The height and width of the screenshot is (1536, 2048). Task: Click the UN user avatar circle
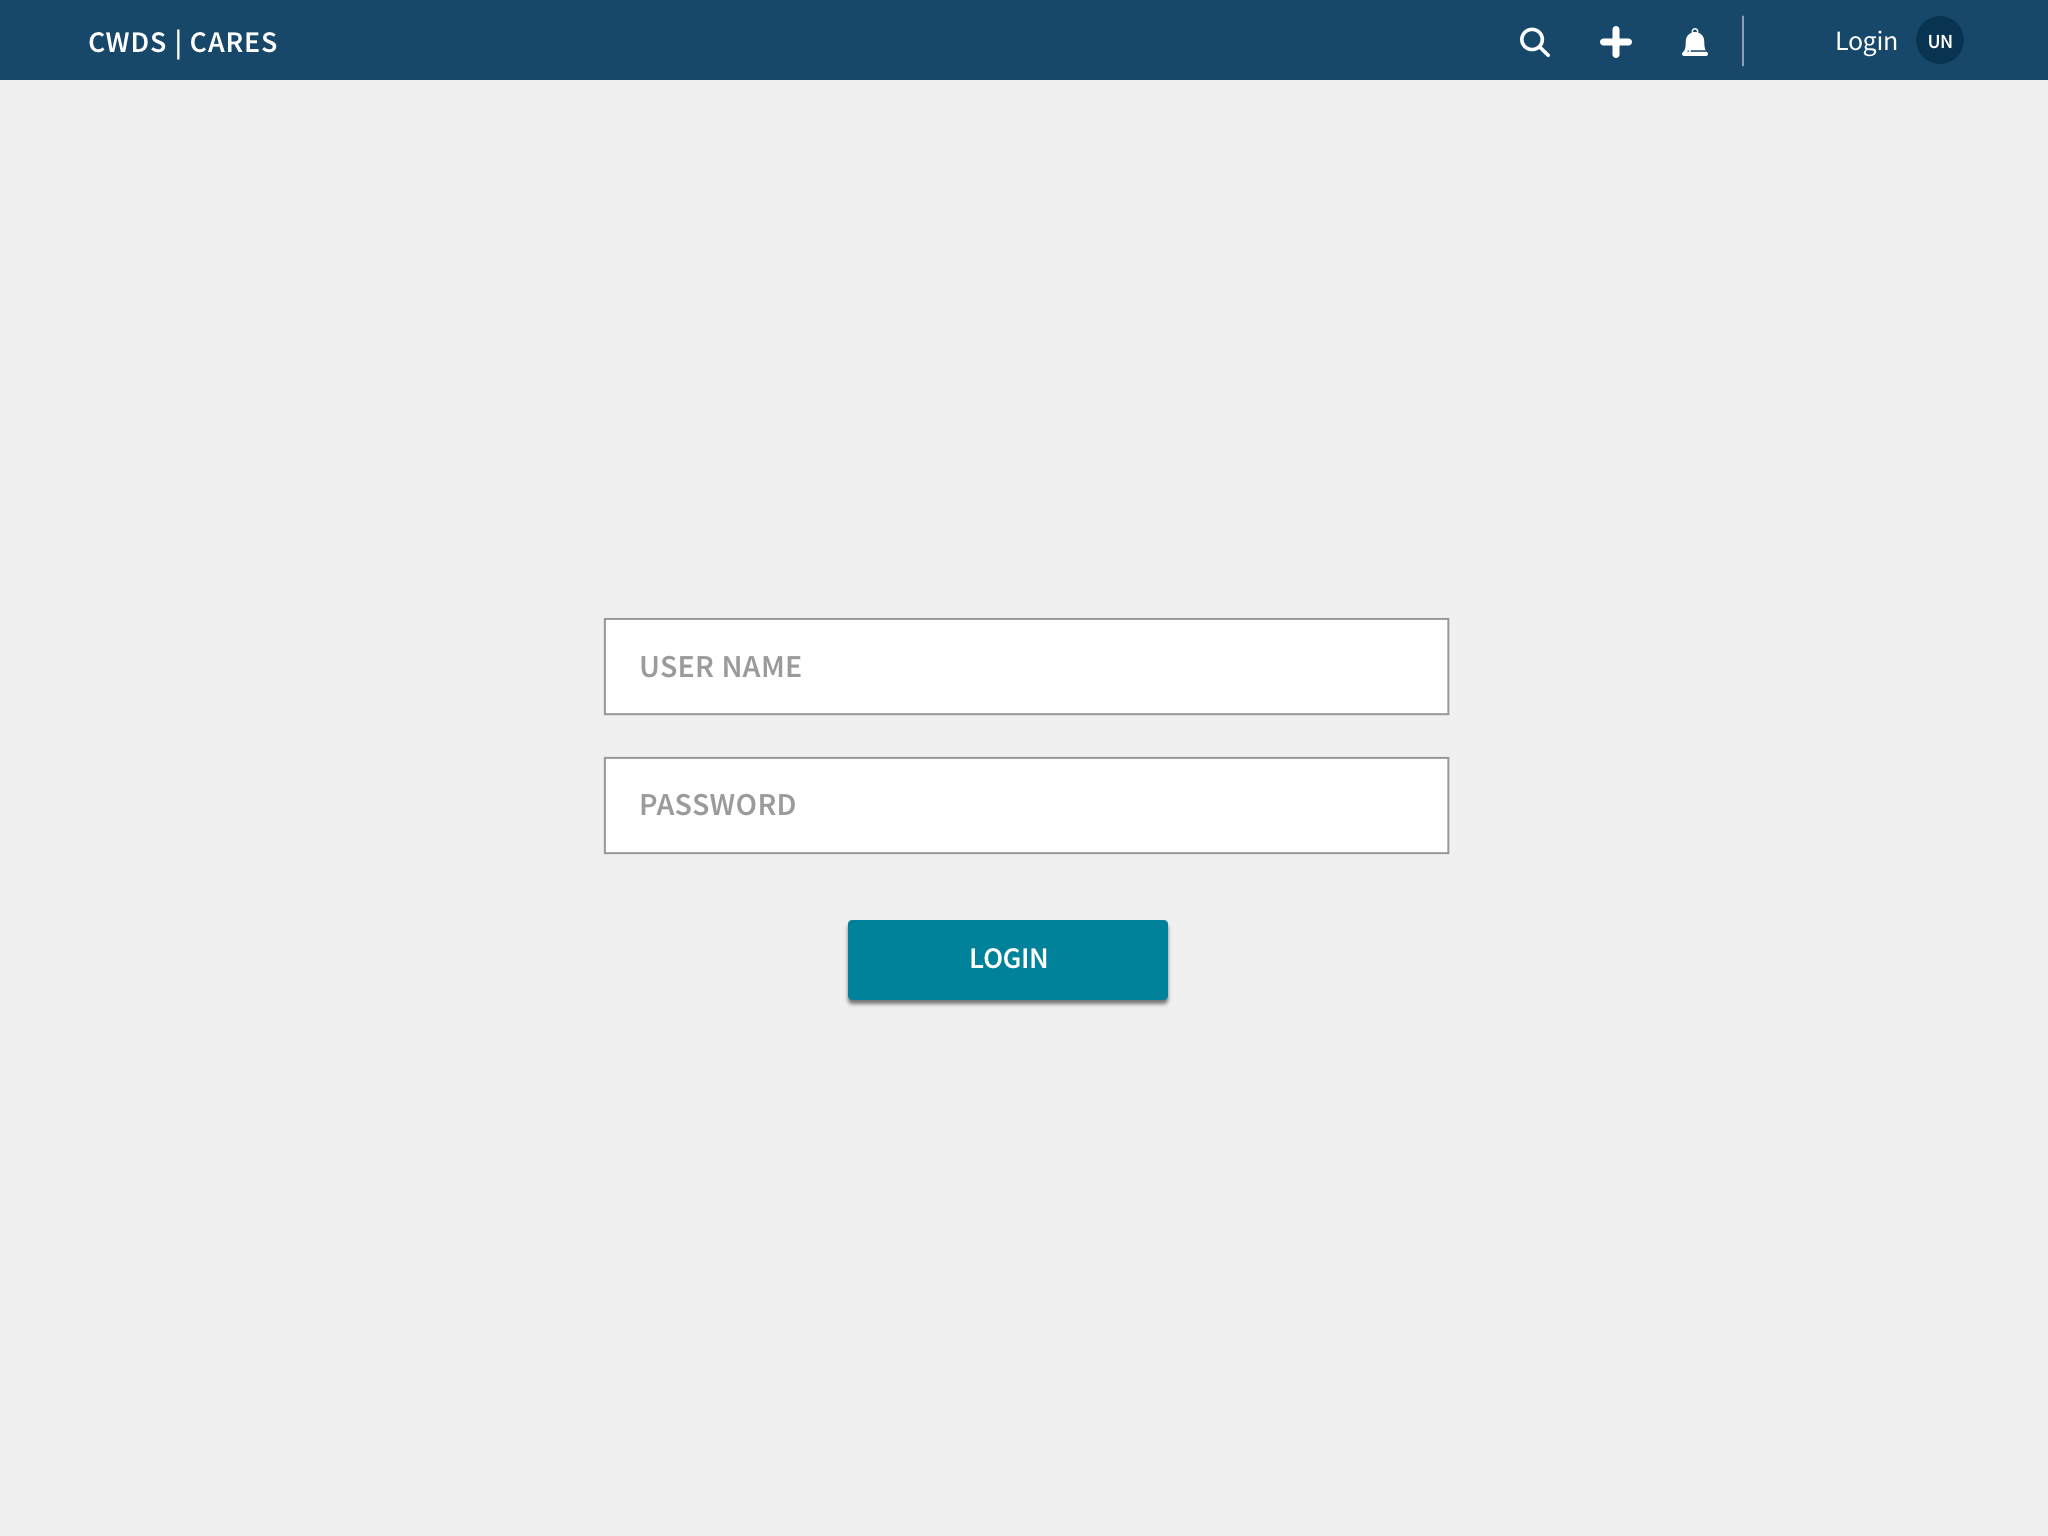[1939, 41]
